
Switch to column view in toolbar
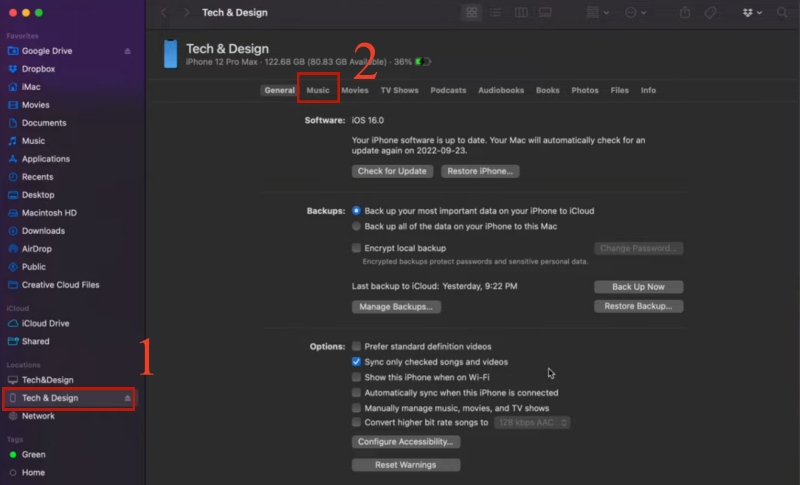click(521, 12)
